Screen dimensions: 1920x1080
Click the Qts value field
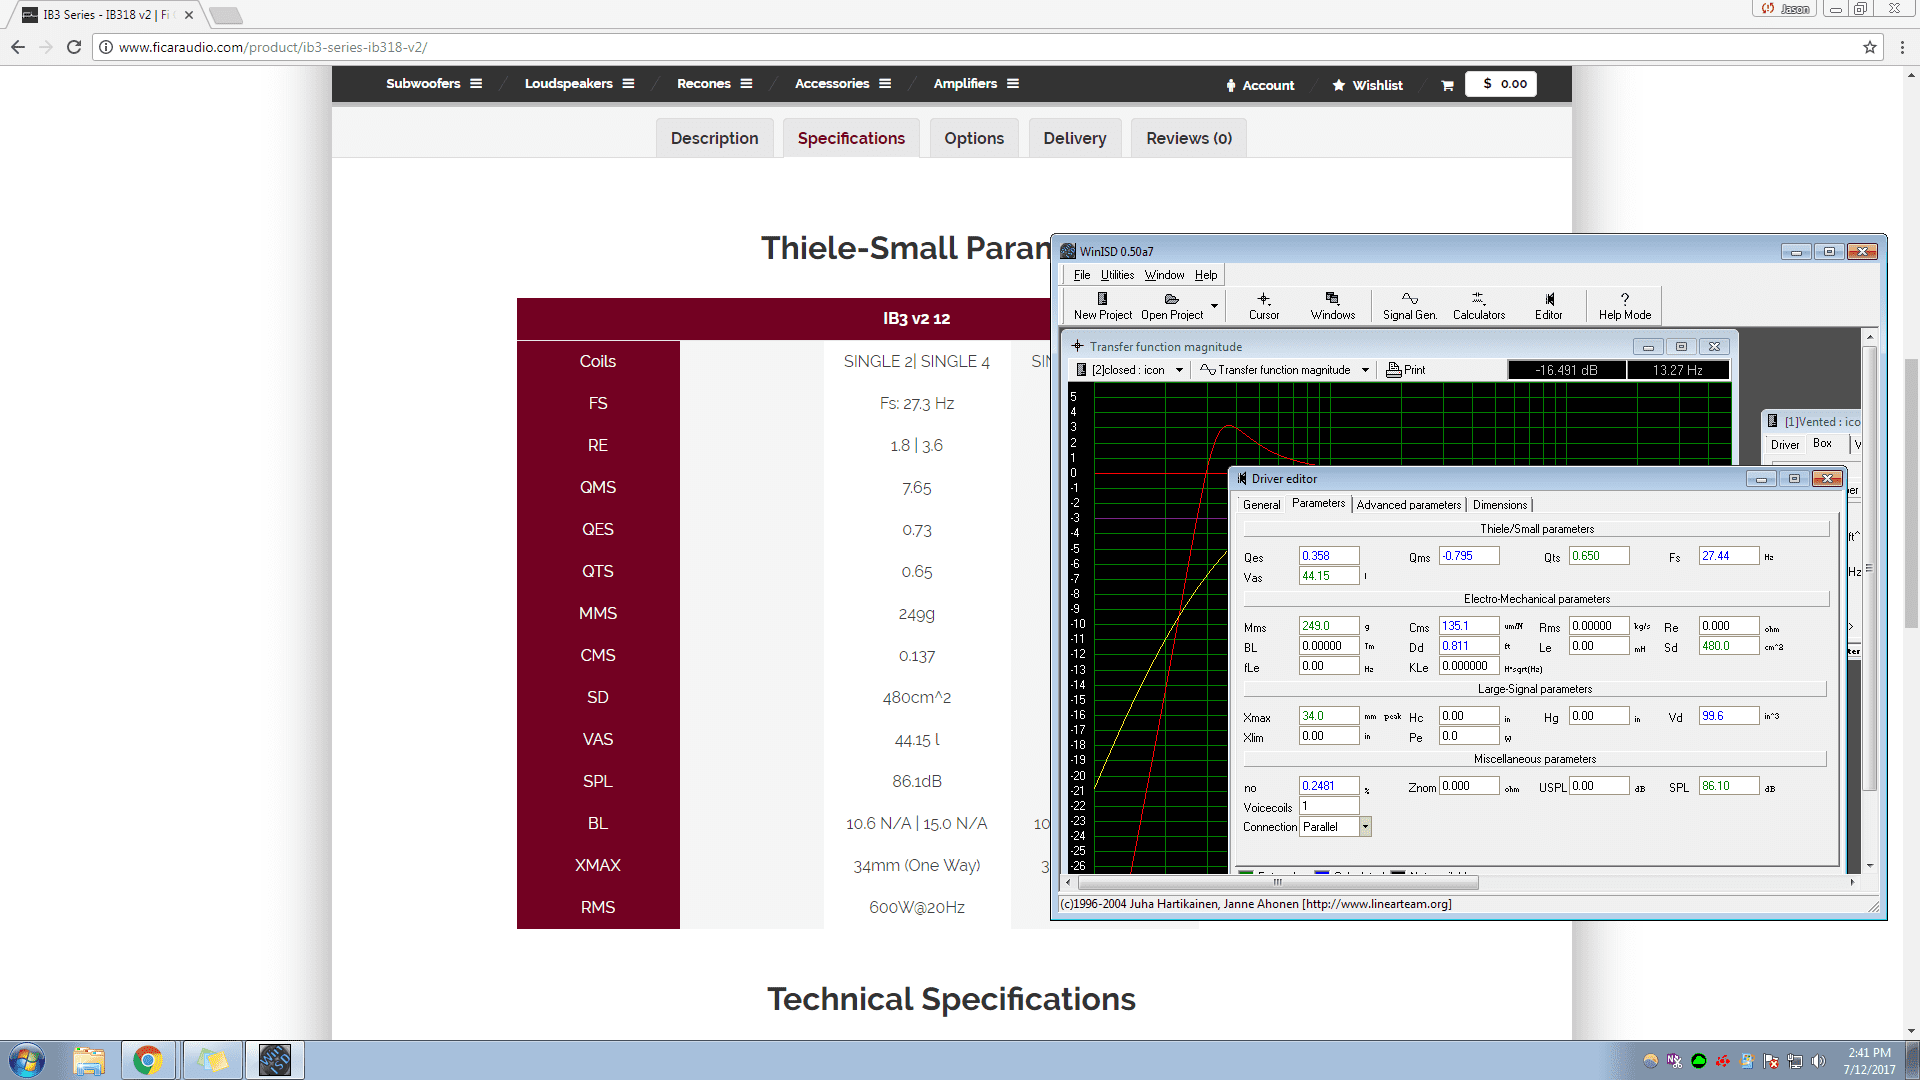1599,556
